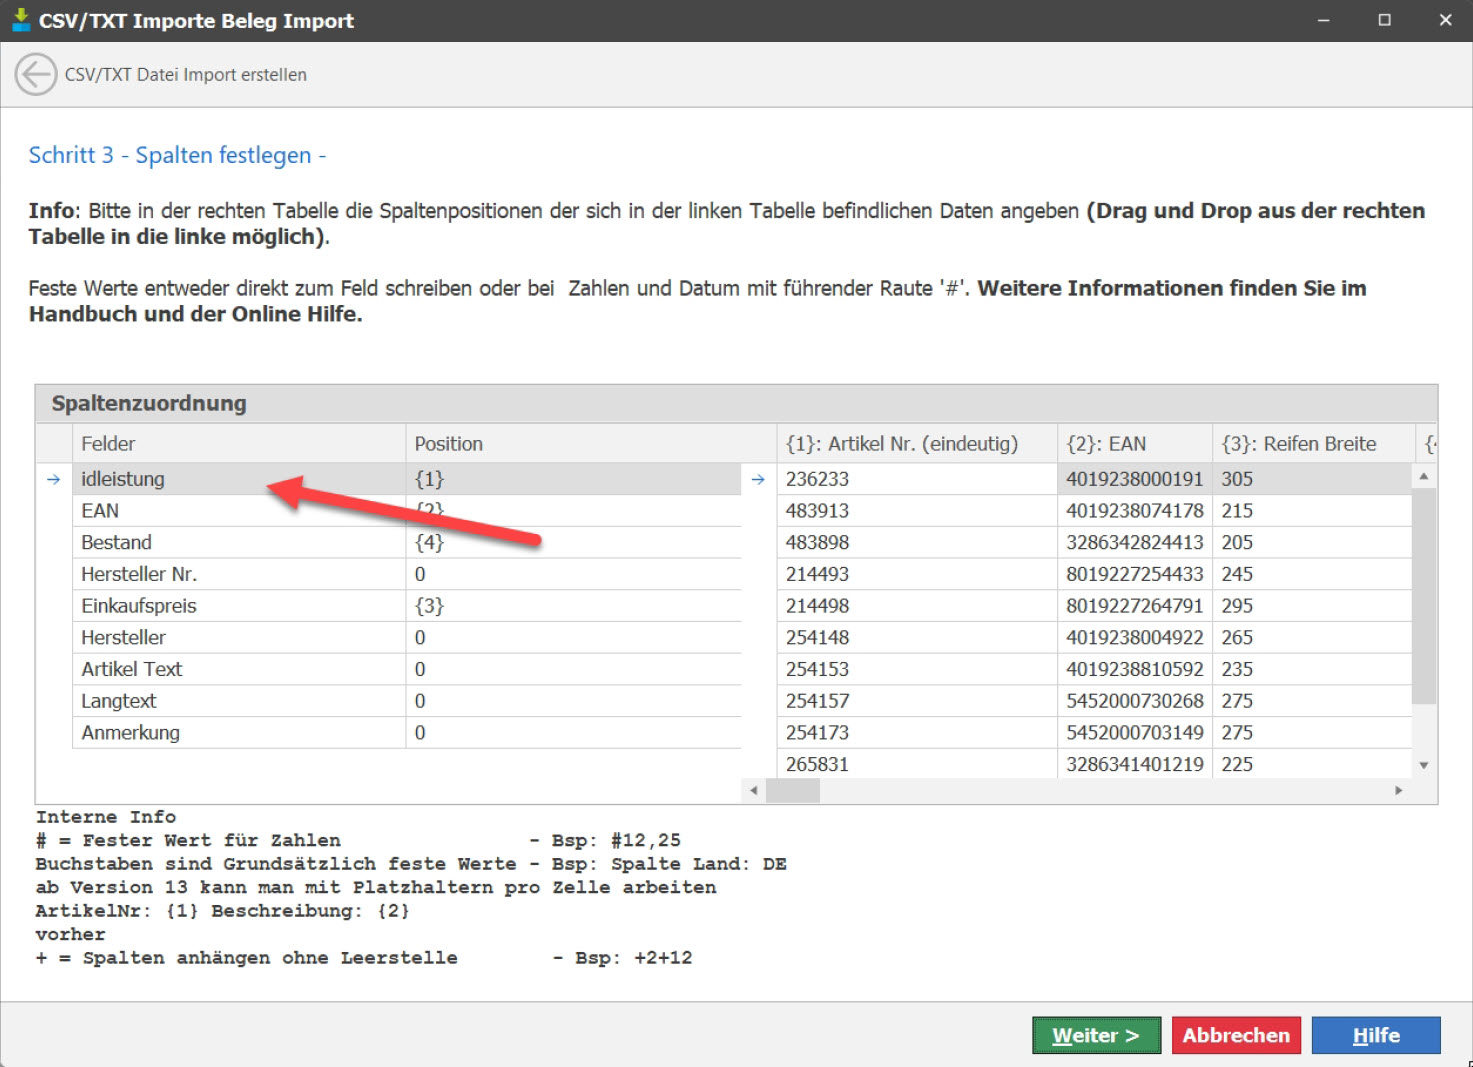Screen dimensions: 1473x1067
Task: Select EAN cell 4019238004922
Action: (1135, 638)
